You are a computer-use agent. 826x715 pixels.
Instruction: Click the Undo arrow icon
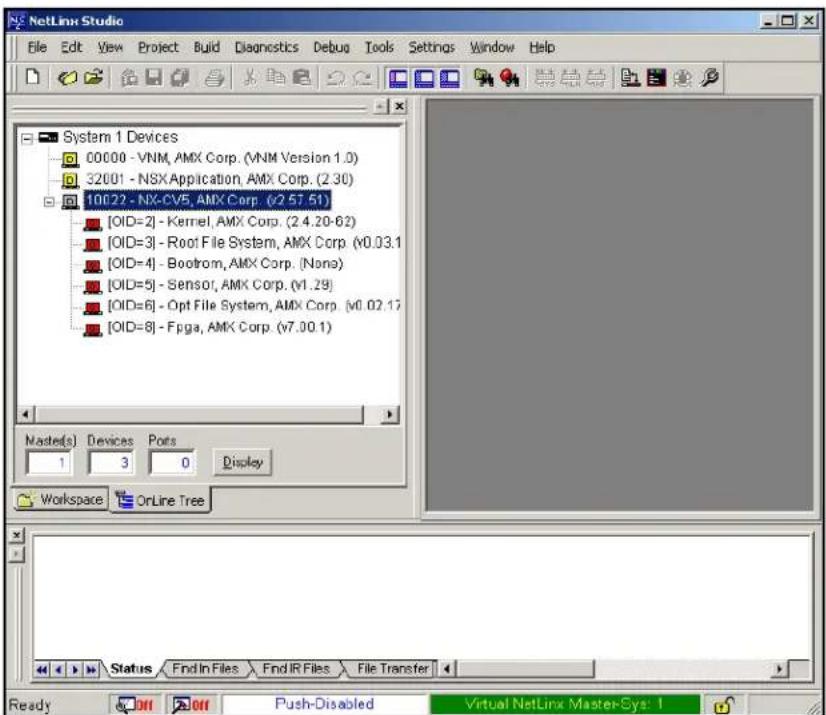pos(336,78)
